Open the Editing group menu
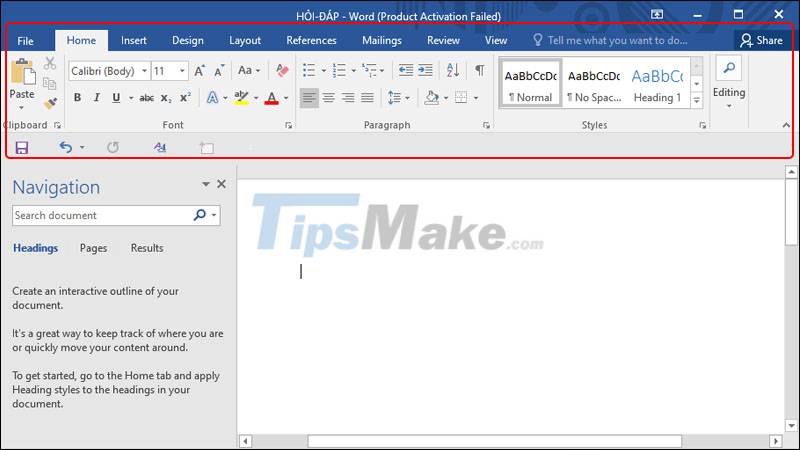The width and height of the screenshot is (800, 450). point(729,83)
